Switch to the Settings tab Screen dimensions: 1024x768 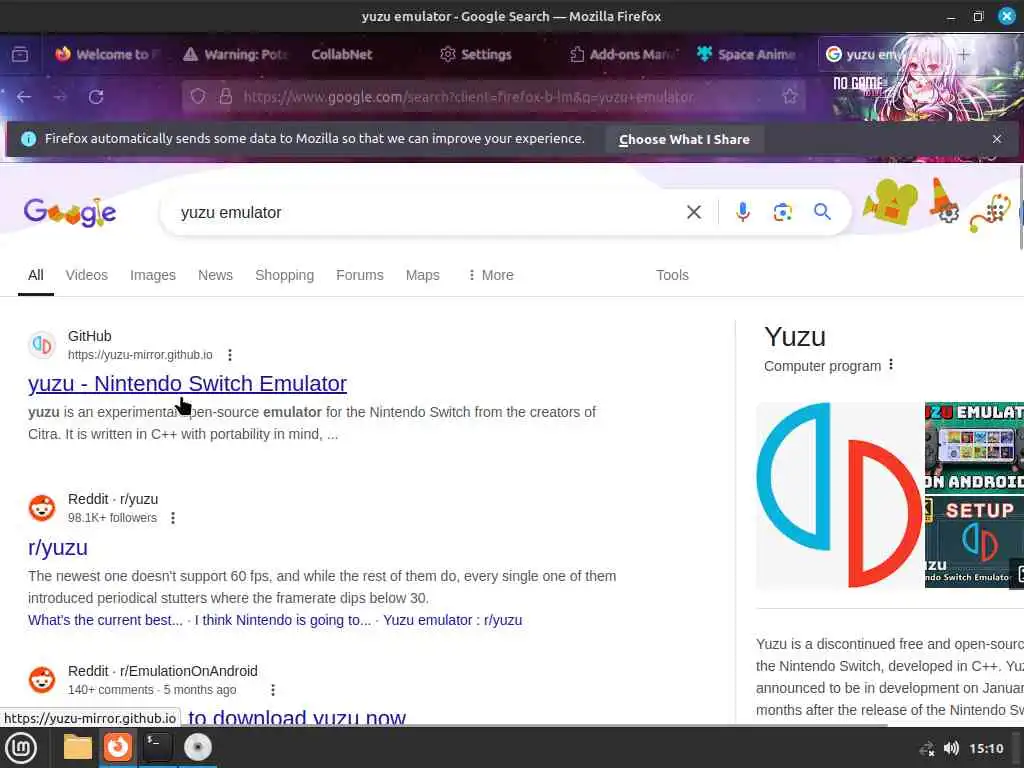[476, 54]
